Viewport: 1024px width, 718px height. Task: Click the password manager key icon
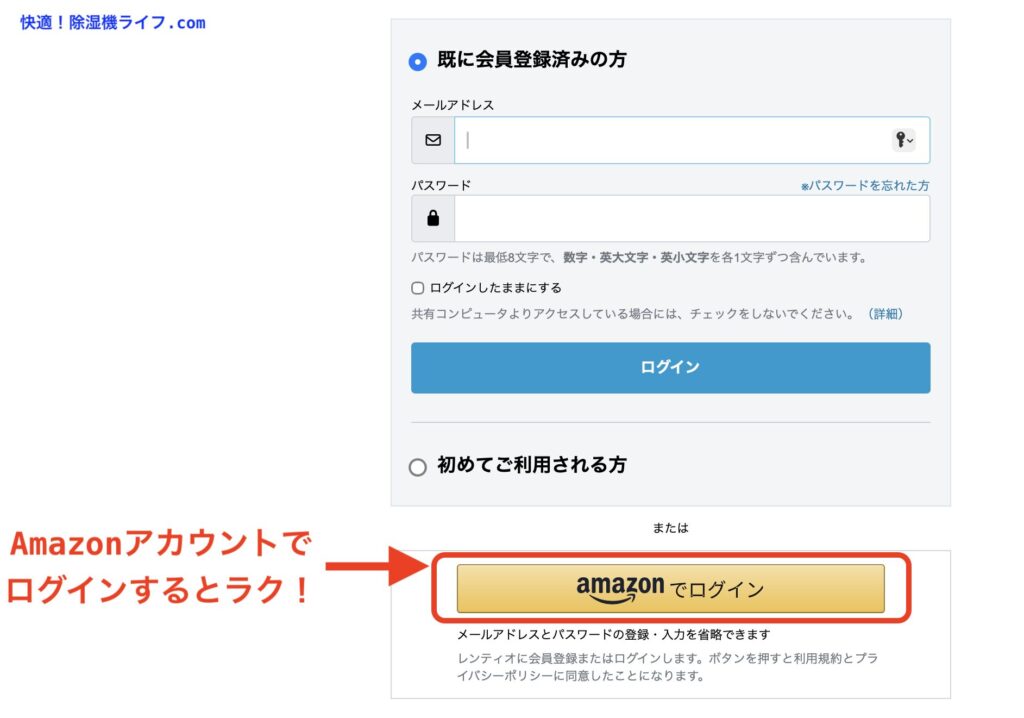(x=899, y=140)
